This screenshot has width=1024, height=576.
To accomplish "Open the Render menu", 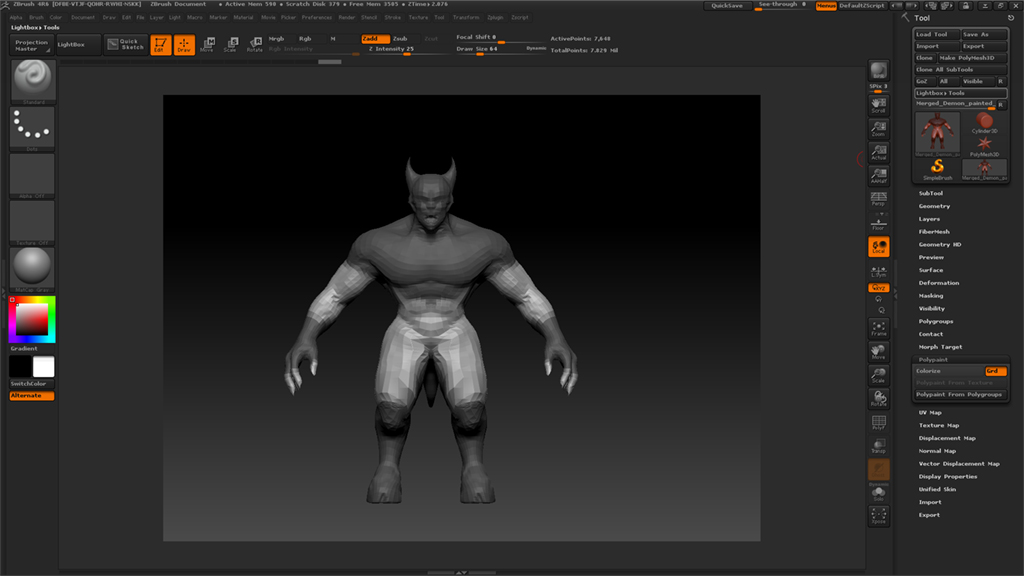I will (x=347, y=17).
